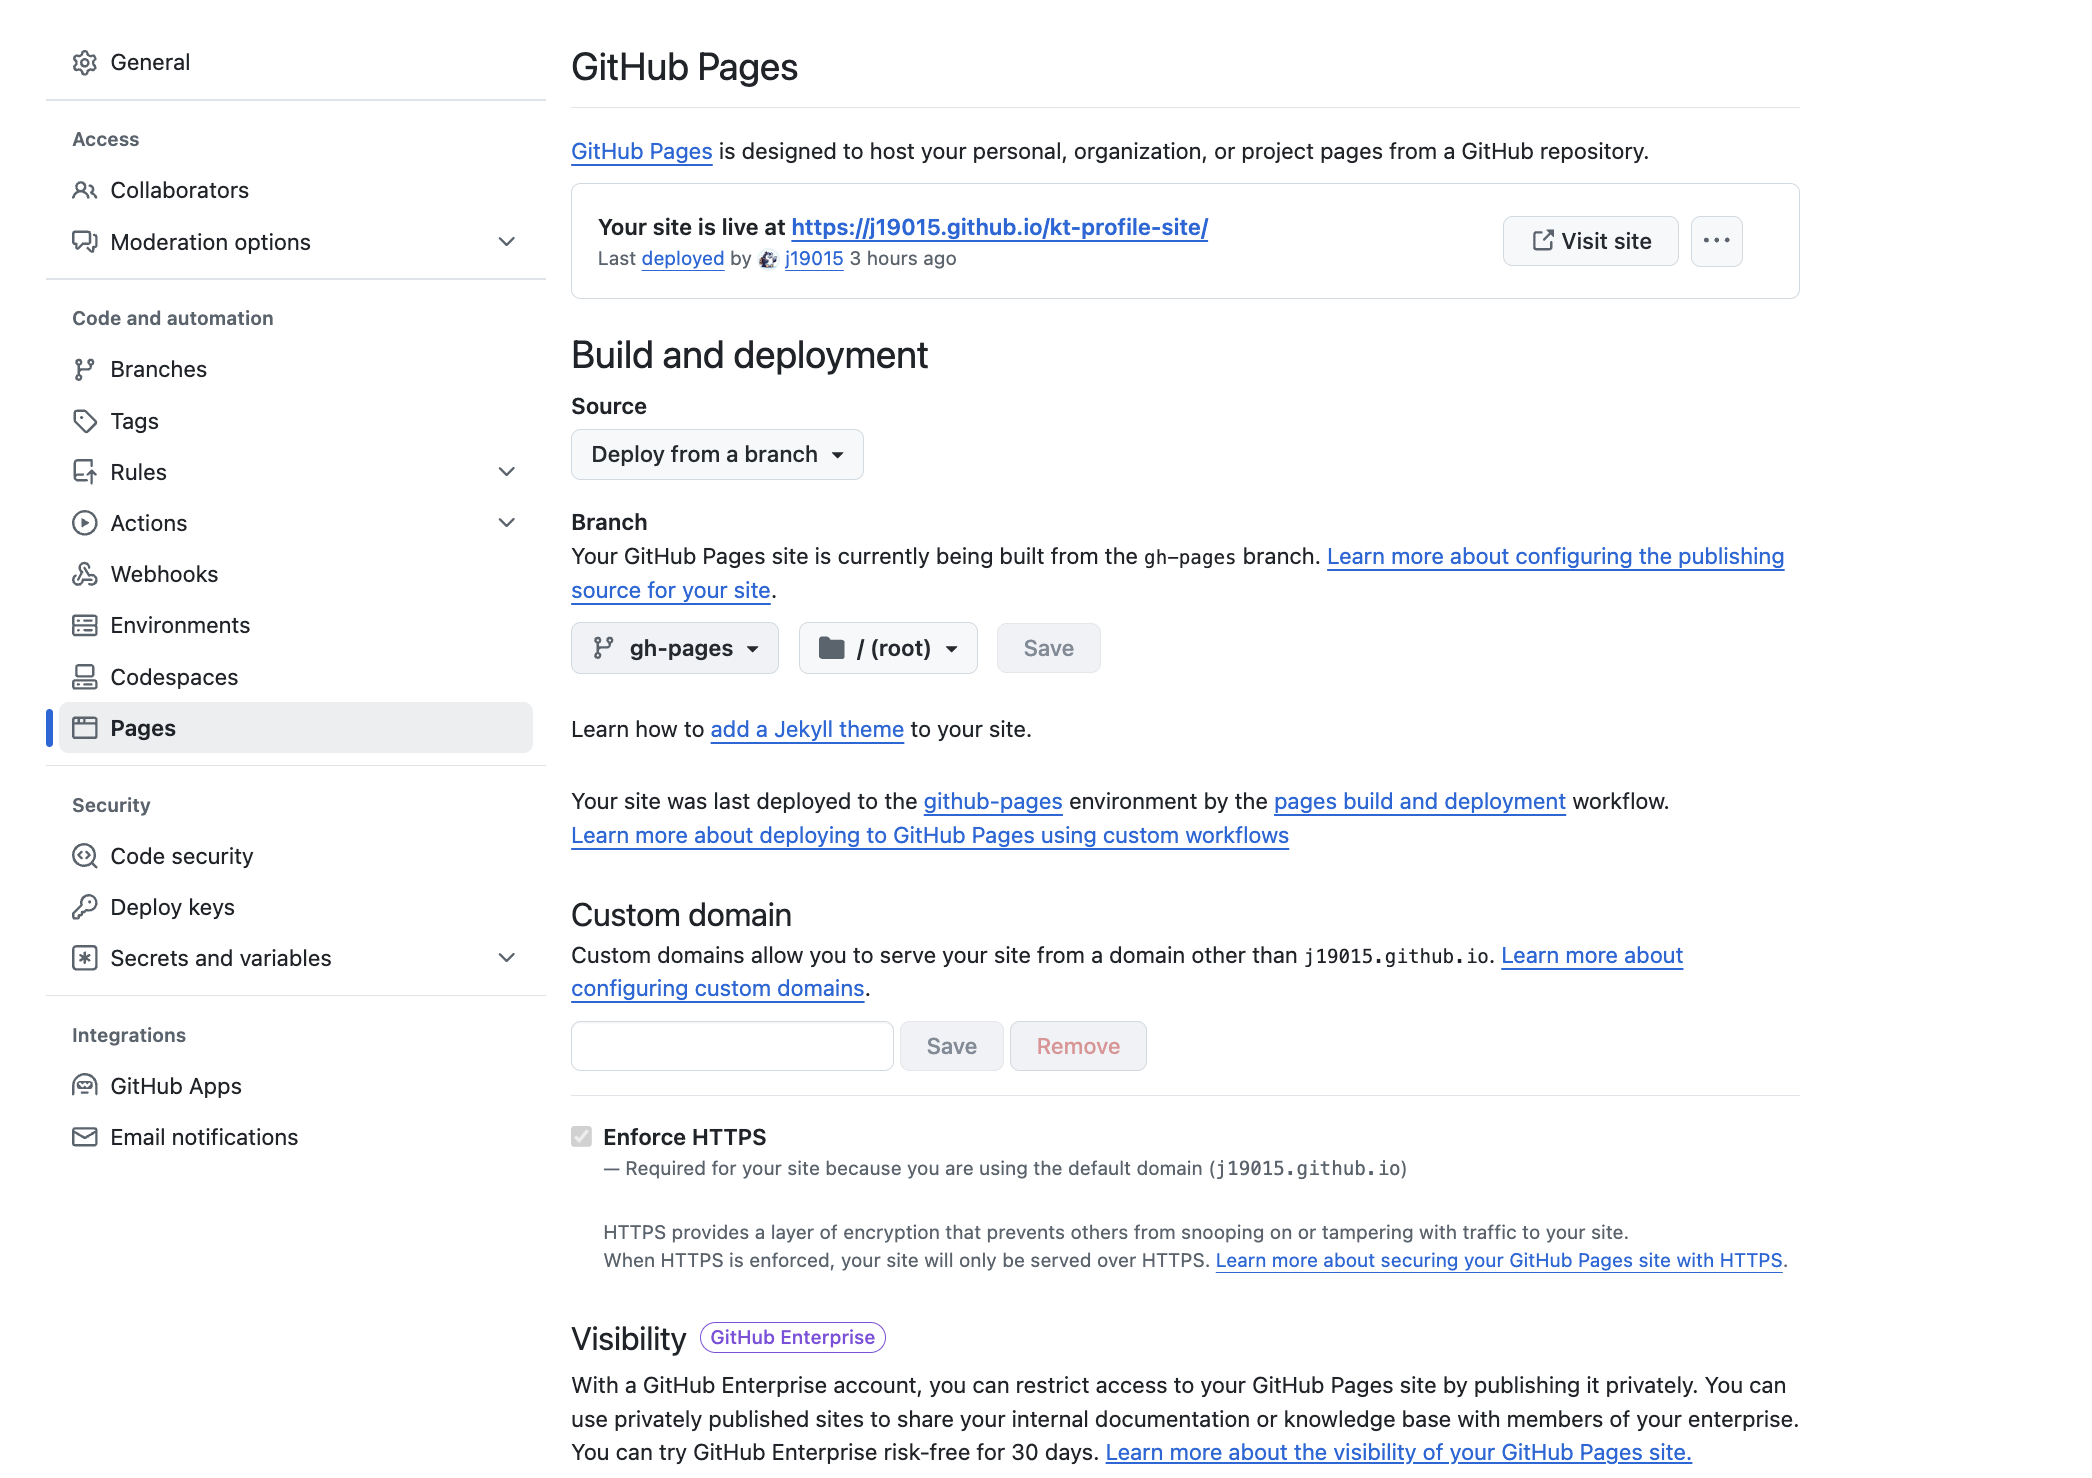Open the / (root) folder dropdown
Viewport: 2092px width, 1478px height.
pyautogui.click(x=888, y=649)
